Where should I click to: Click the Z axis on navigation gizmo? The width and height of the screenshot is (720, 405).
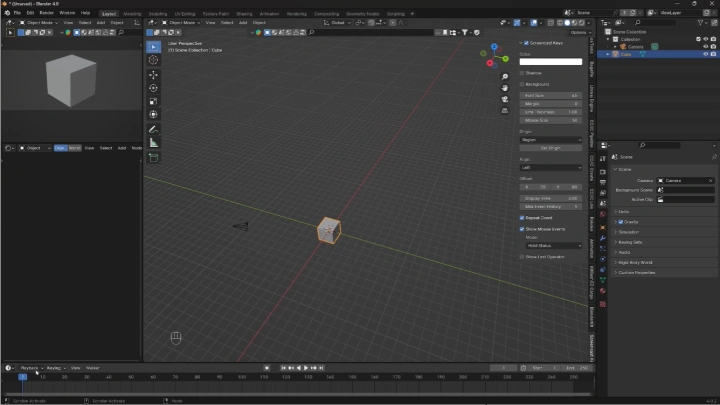click(494, 47)
